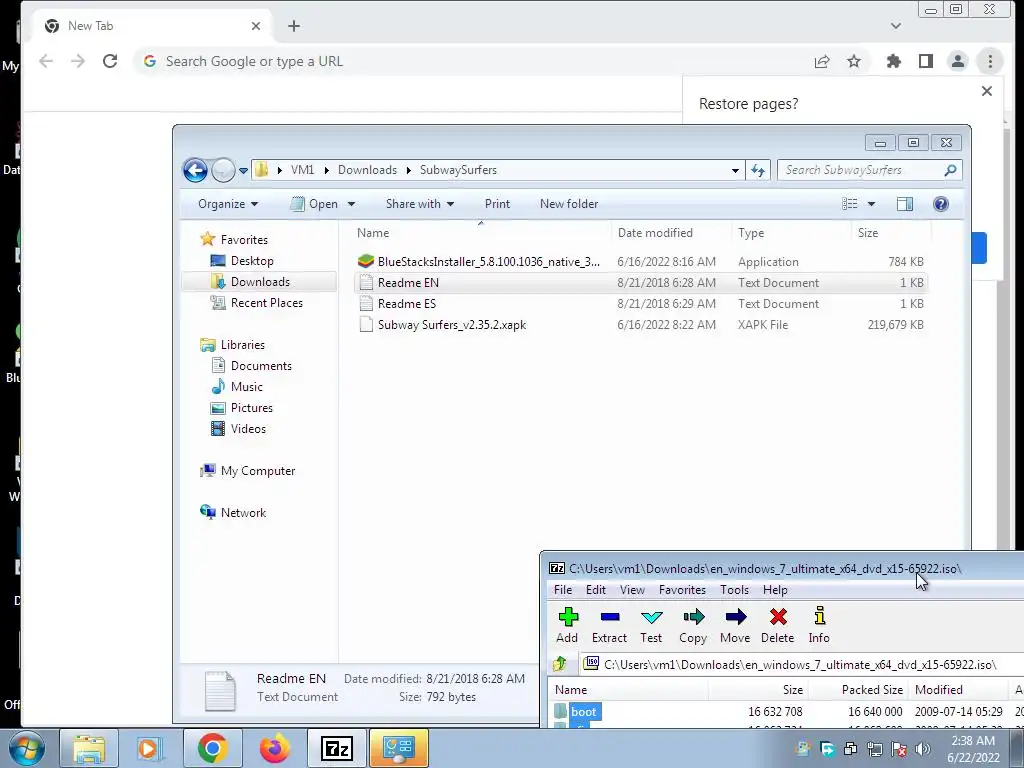This screenshot has height=768, width=1024.
Task: Refresh the SubwaySurfers folder view
Action: (758, 170)
